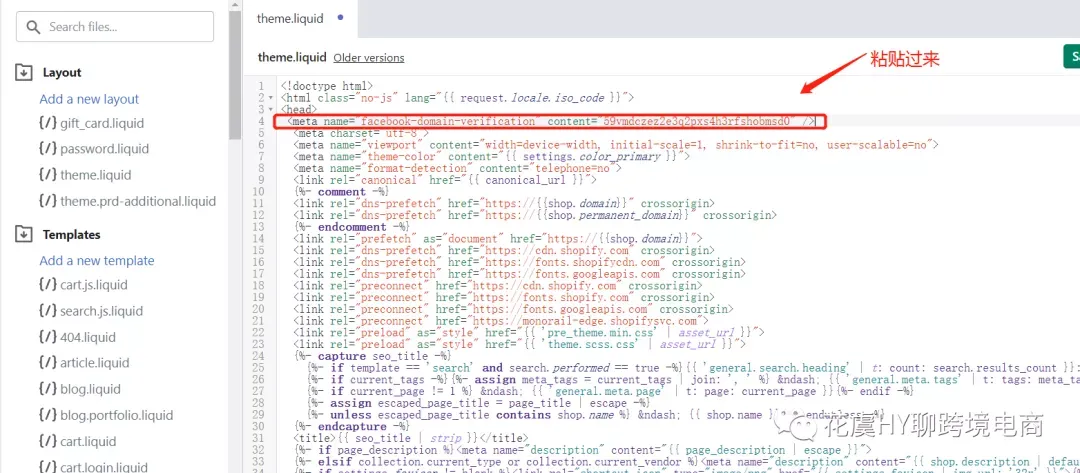Click Add a new layout link
The width and height of the screenshot is (1080, 473).
click(x=89, y=99)
